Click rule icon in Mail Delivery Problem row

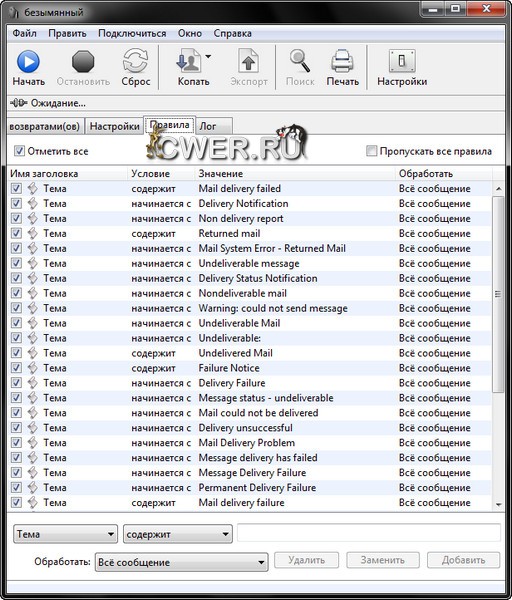point(33,443)
